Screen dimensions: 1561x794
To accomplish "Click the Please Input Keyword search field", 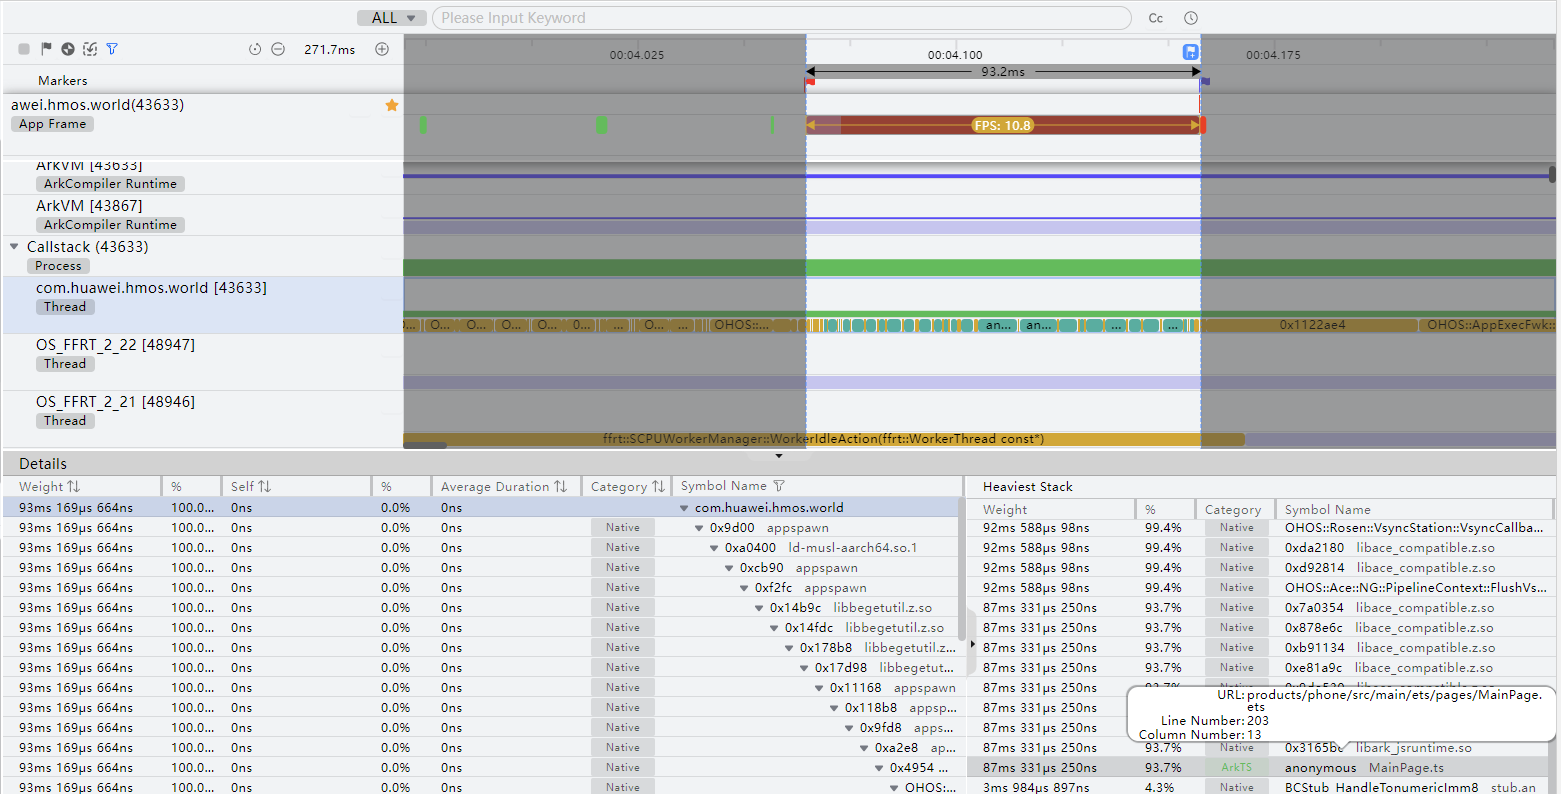I will (781, 18).
